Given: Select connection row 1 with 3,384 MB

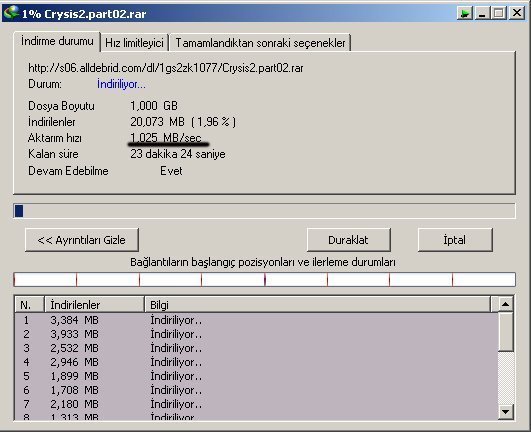Looking at the screenshot, I should tap(257, 320).
